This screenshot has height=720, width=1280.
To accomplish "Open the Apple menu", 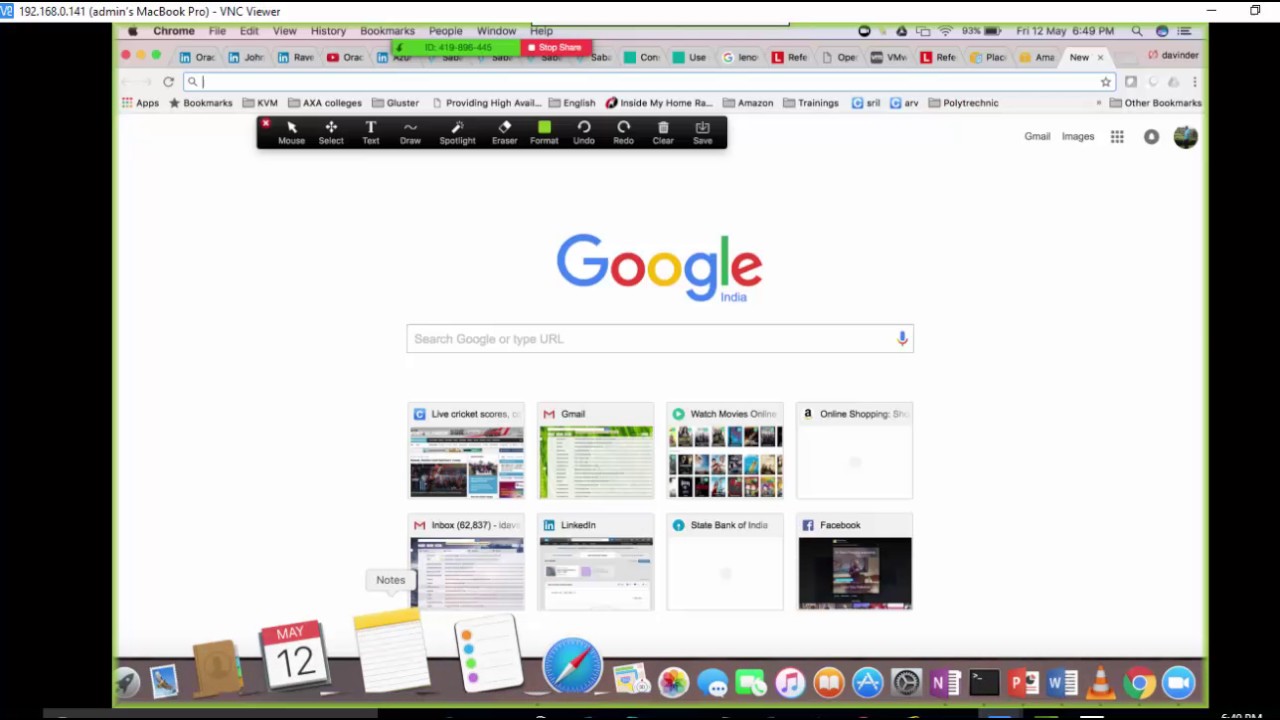I will click(132, 31).
